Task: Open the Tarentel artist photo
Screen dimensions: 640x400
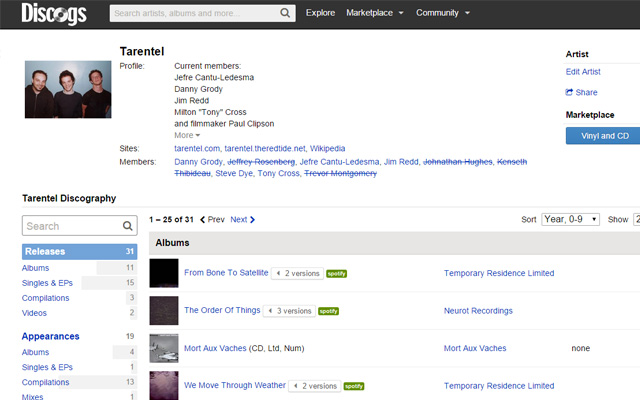Action: pos(68,89)
